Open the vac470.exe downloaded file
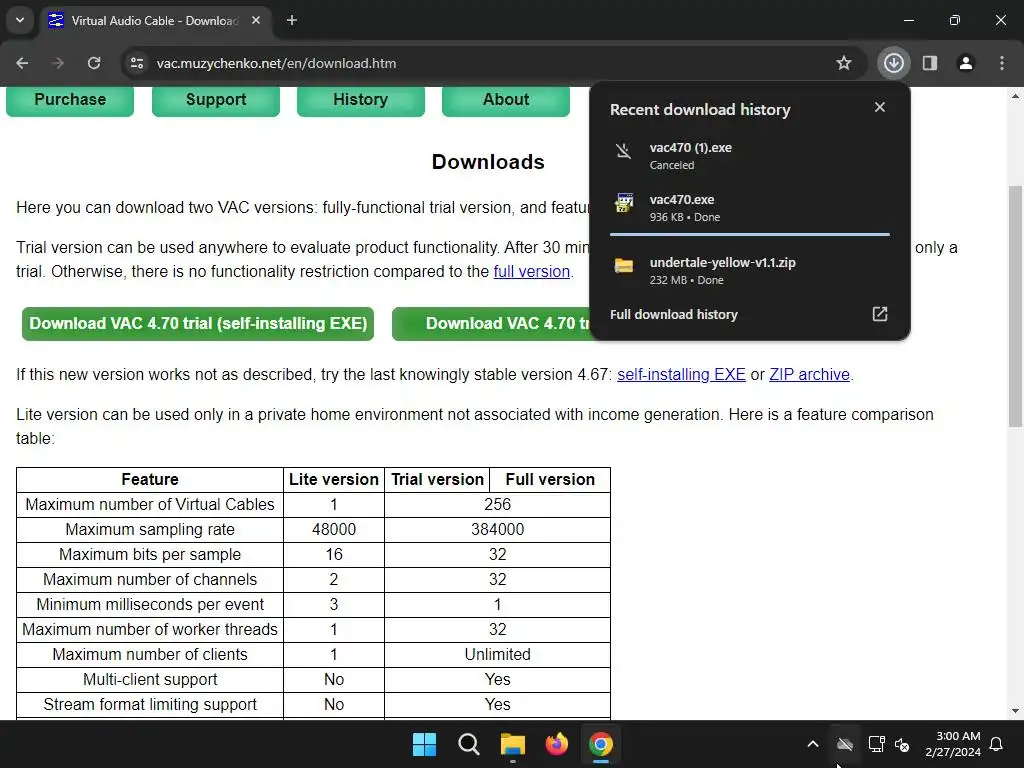The image size is (1024, 768). (x=749, y=208)
